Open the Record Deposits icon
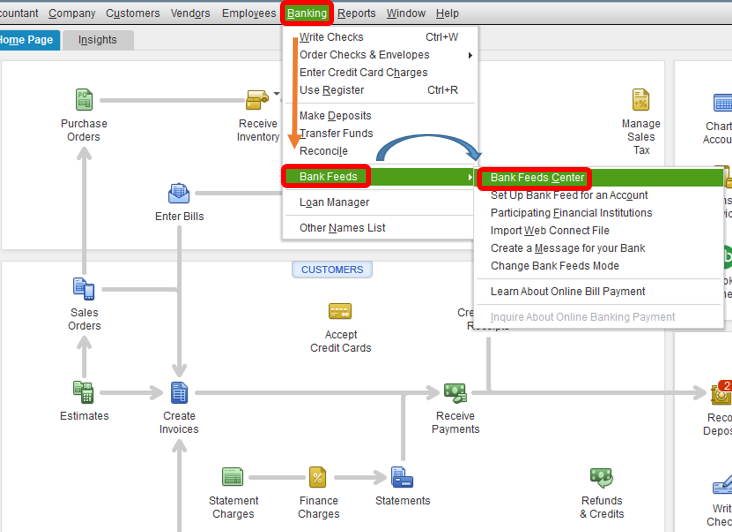Viewport: 732px width, 532px height. click(721, 393)
